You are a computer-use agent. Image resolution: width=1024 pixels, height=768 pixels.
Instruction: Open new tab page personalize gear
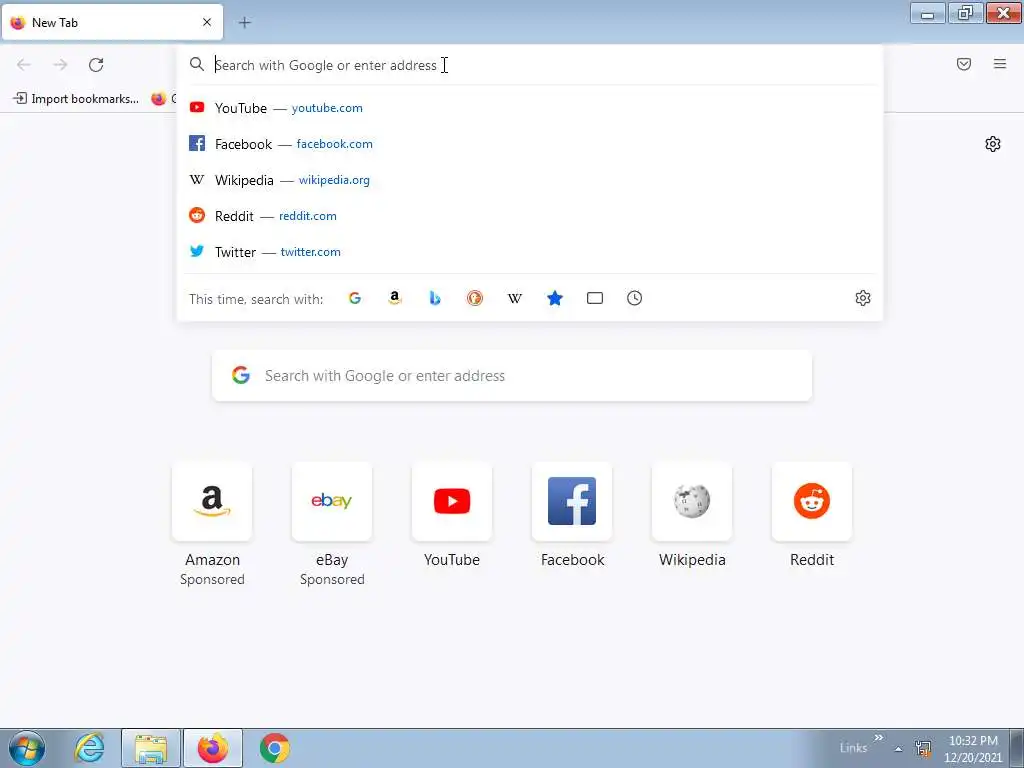pyautogui.click(x=993, y=144)
